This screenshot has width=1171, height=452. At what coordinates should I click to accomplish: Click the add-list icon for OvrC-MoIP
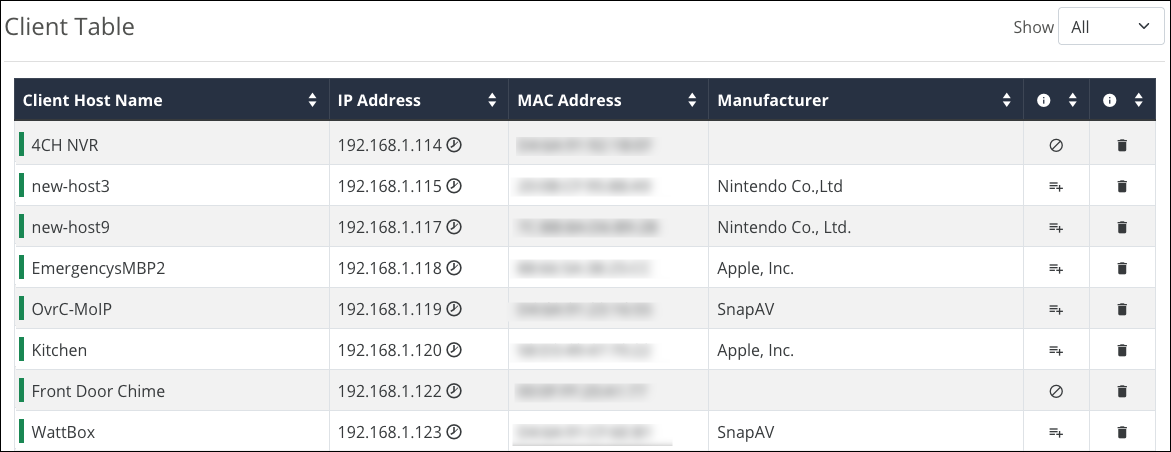point(1056,309)
